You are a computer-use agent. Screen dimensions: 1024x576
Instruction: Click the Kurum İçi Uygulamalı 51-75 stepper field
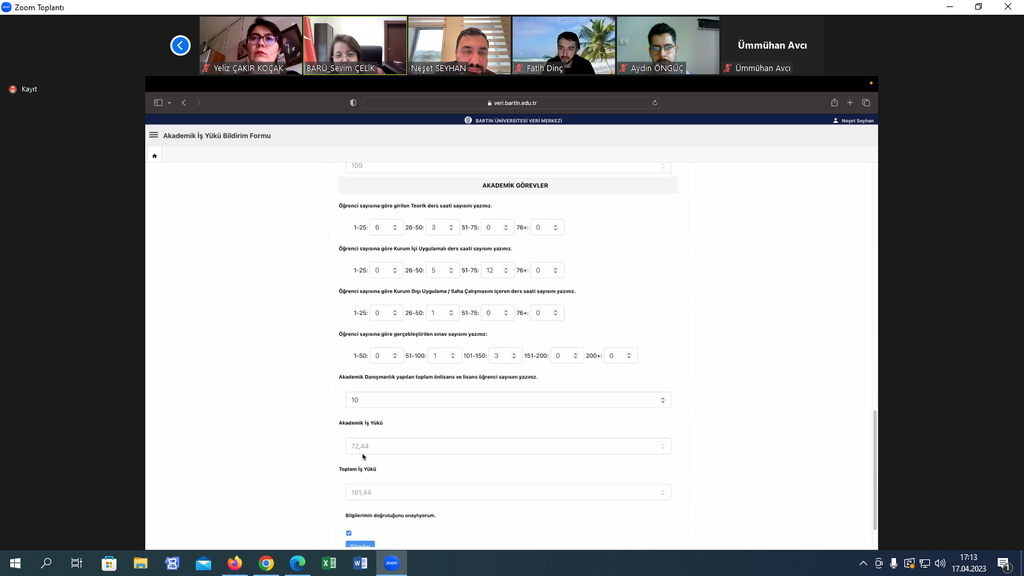tap(497, 270)
